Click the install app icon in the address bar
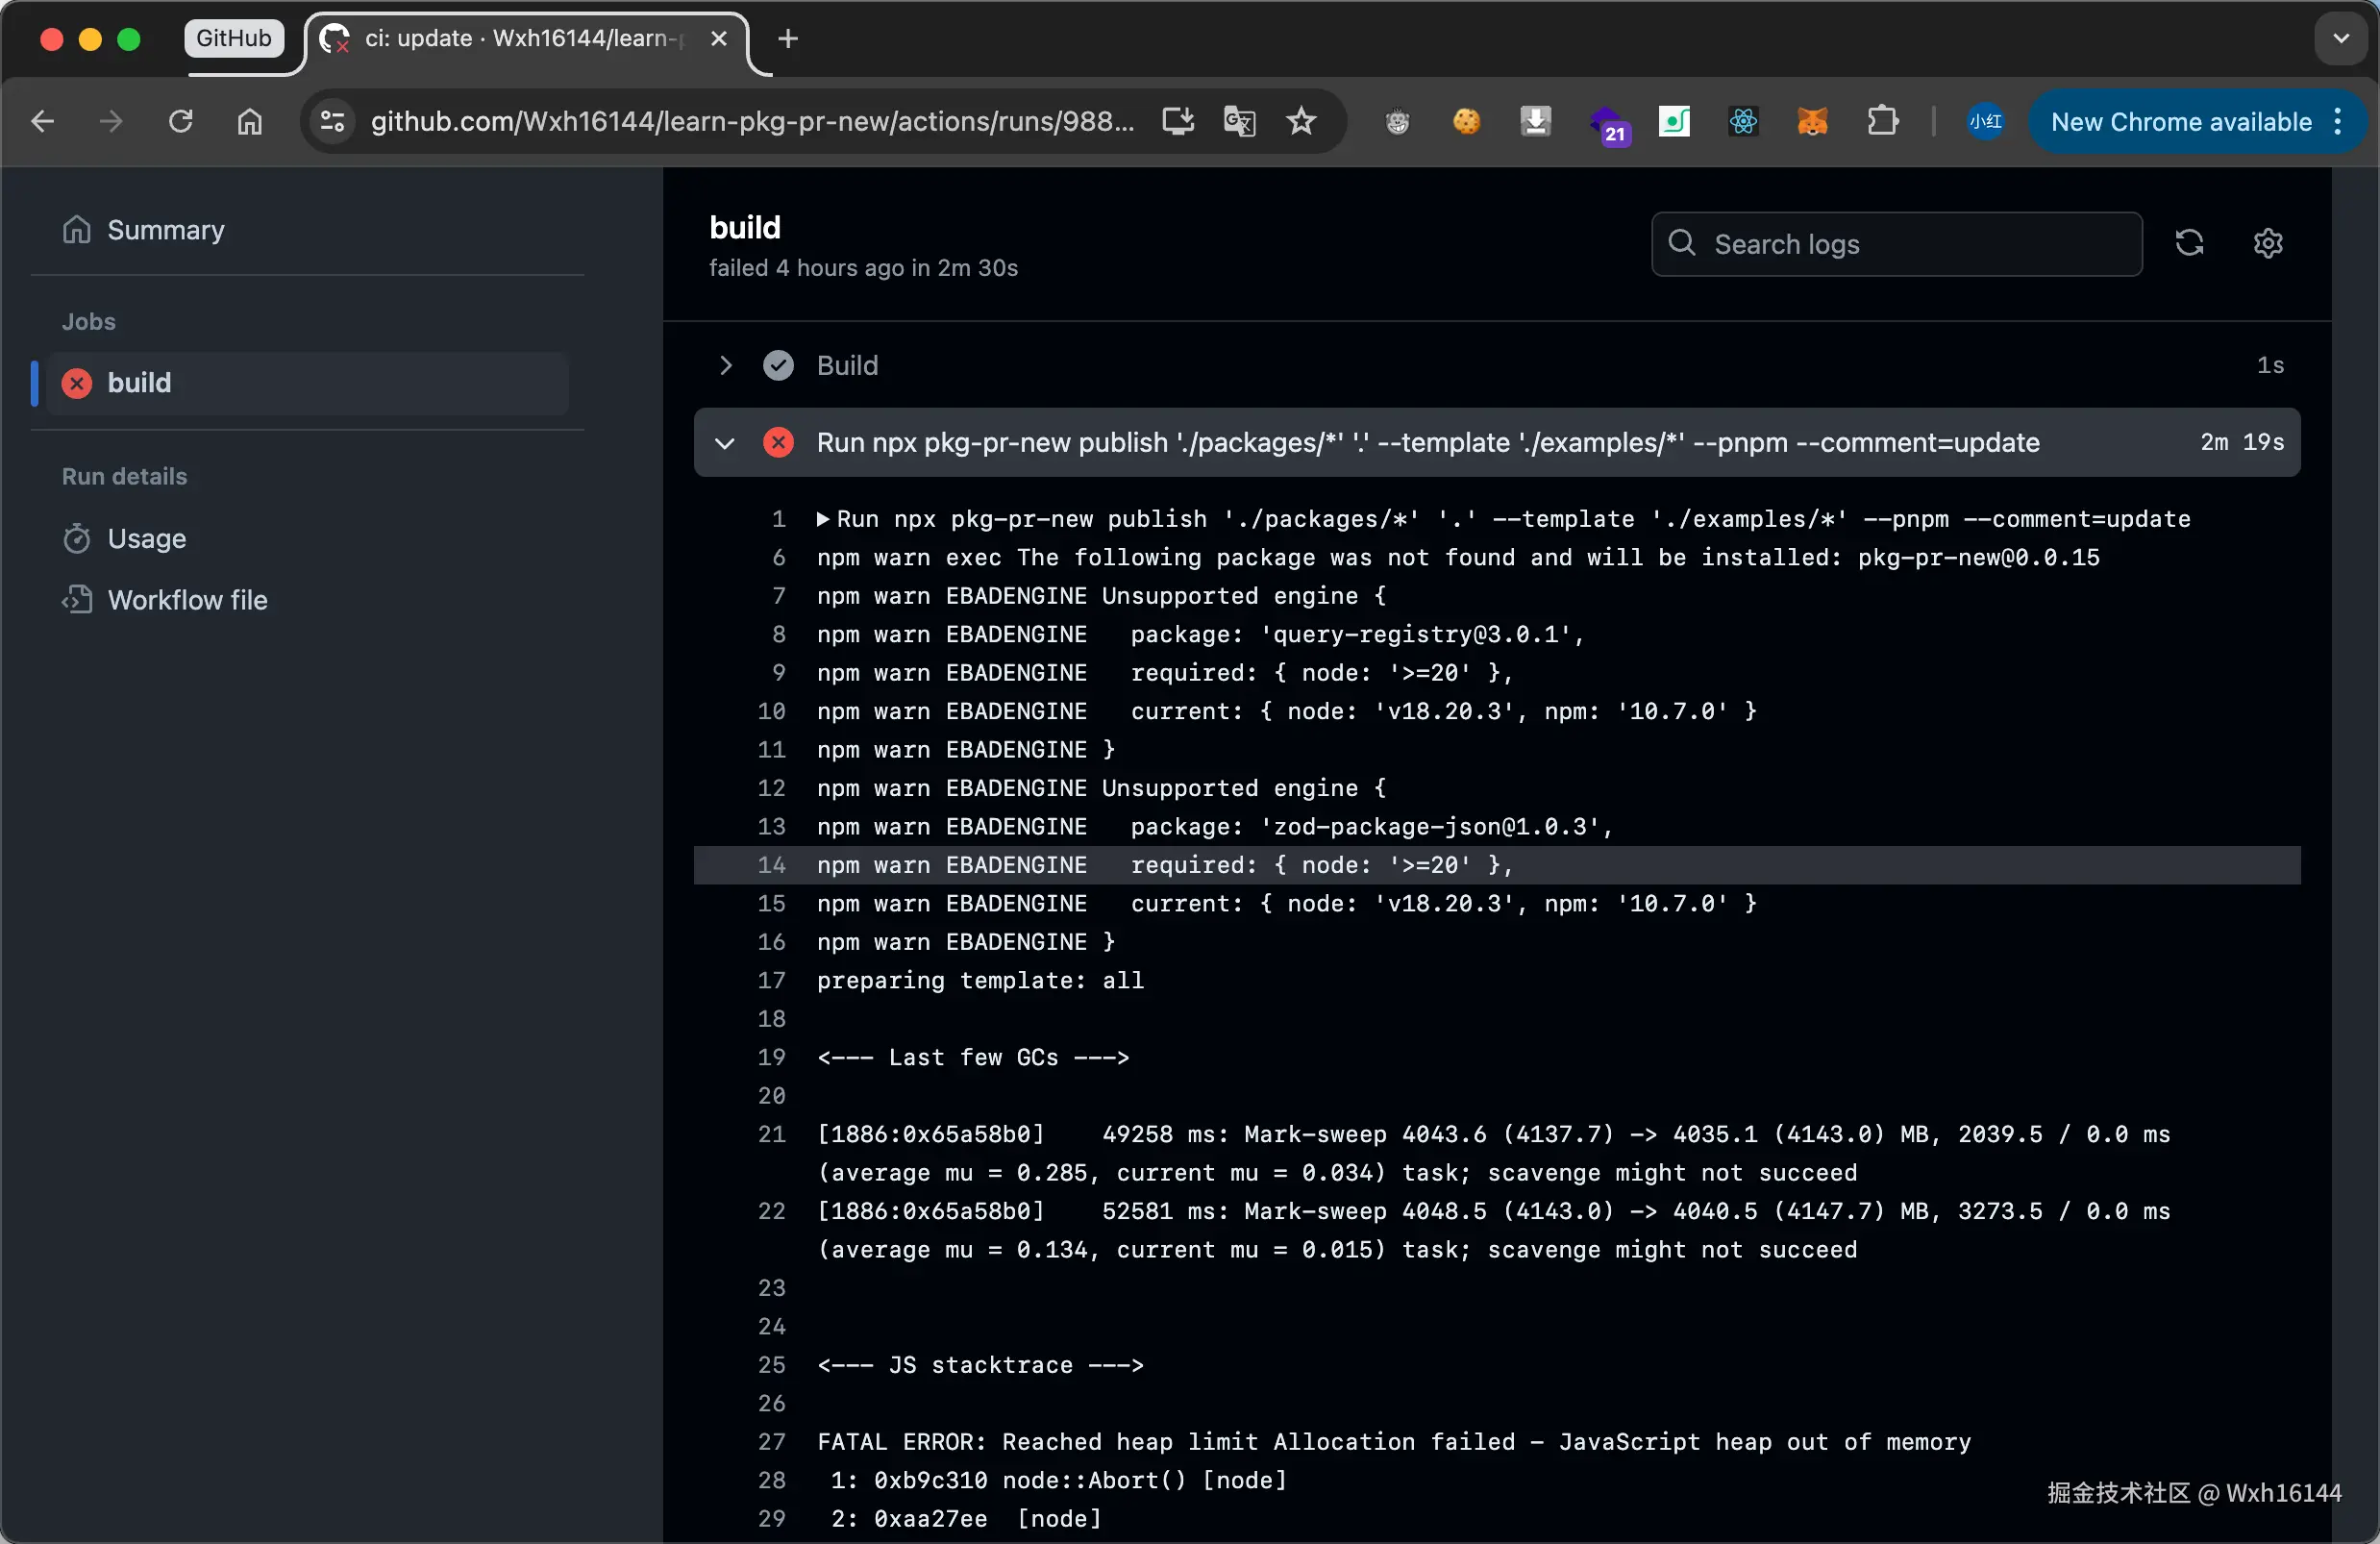The height and width of the screenshot is (1544, 2380). [1178, 122]
